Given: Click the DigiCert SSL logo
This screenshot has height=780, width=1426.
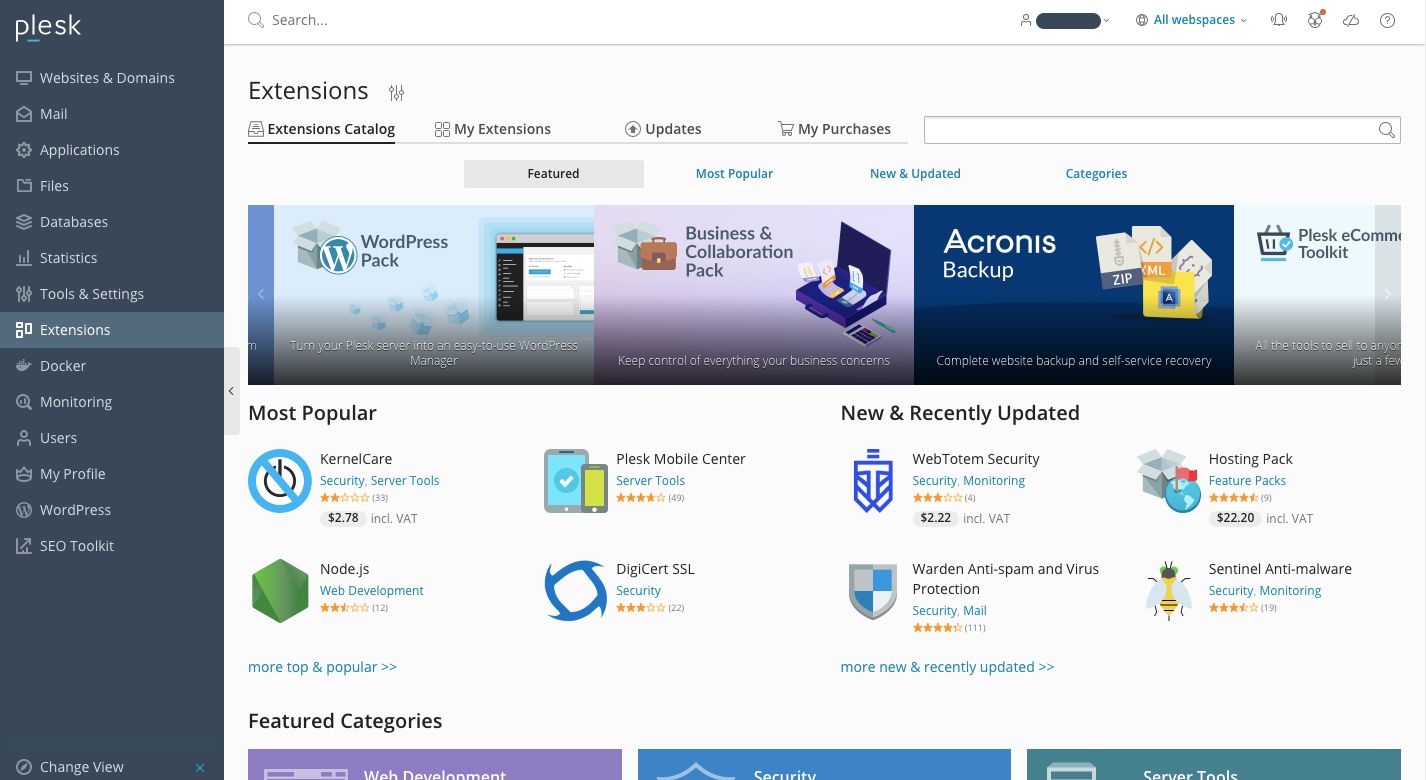Looking at the screenshot, I should tap(576, 591).
